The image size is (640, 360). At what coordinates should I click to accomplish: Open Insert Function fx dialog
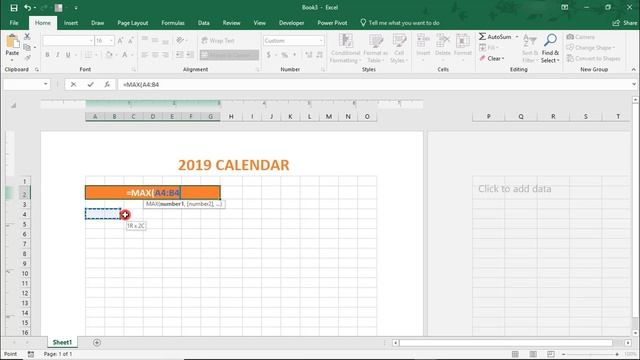click(x=107, y=84)
